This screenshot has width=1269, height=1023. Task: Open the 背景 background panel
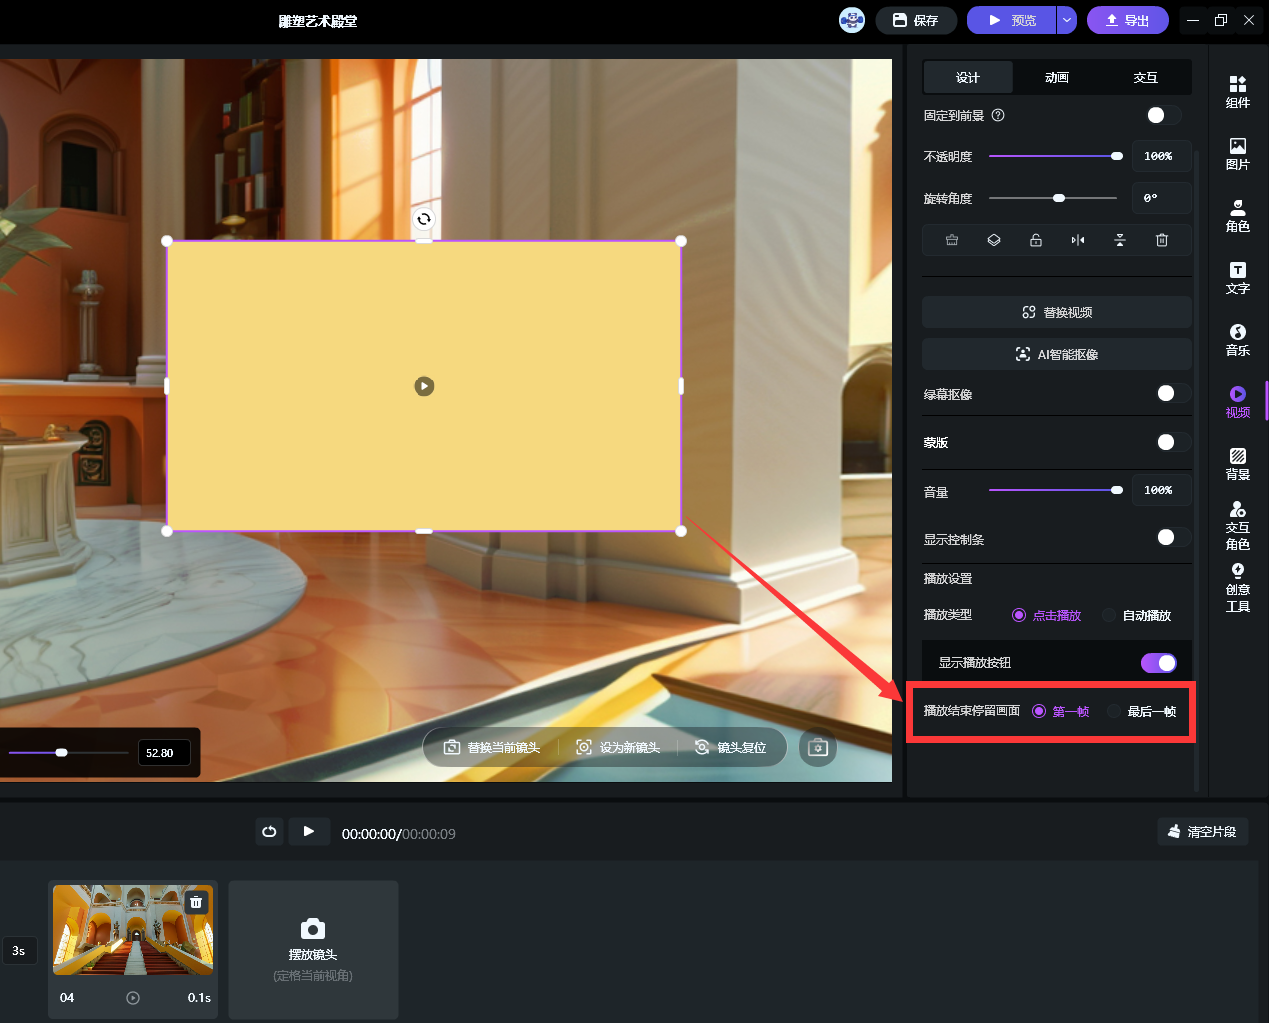1237,463
